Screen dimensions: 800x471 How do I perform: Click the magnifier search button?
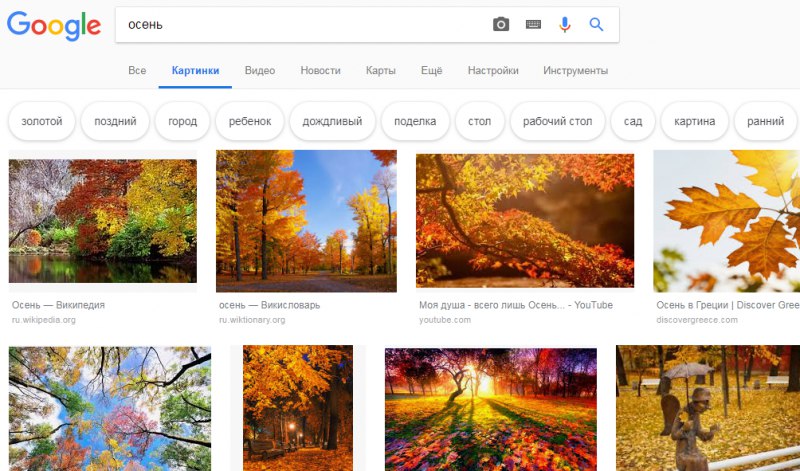[x=596, y=24]
